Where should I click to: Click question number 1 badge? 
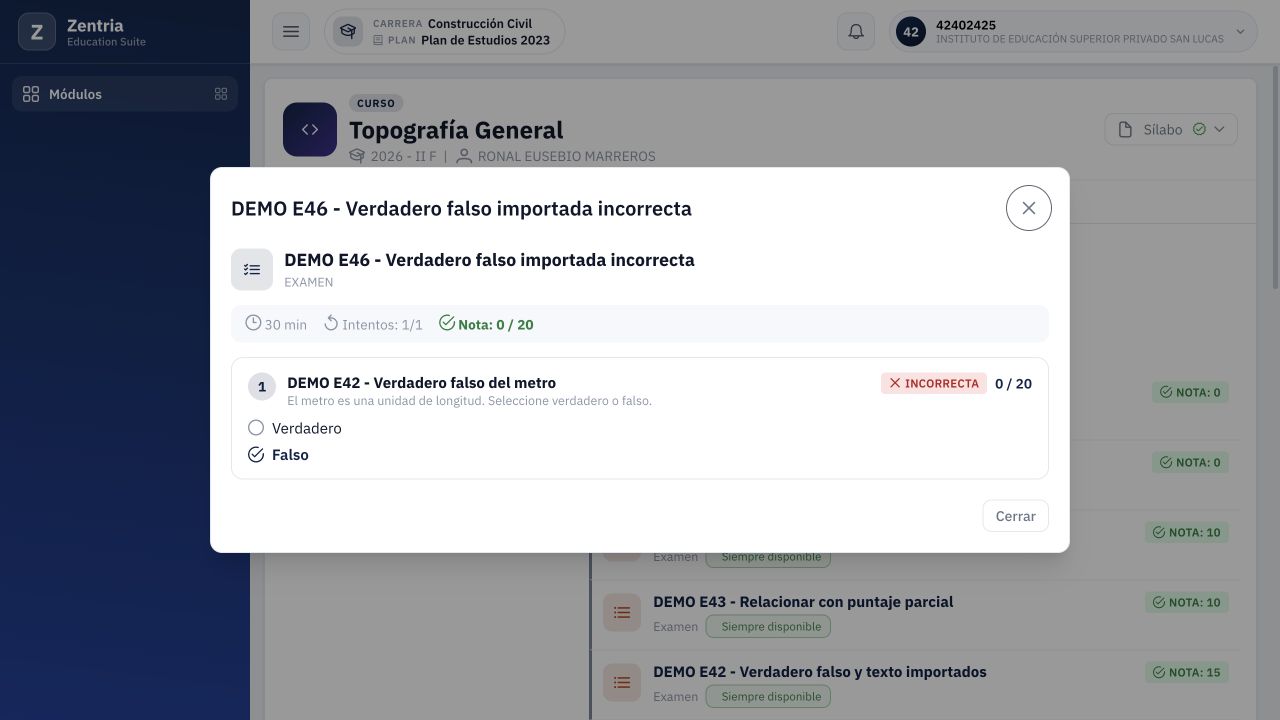[x=262, y=387]
